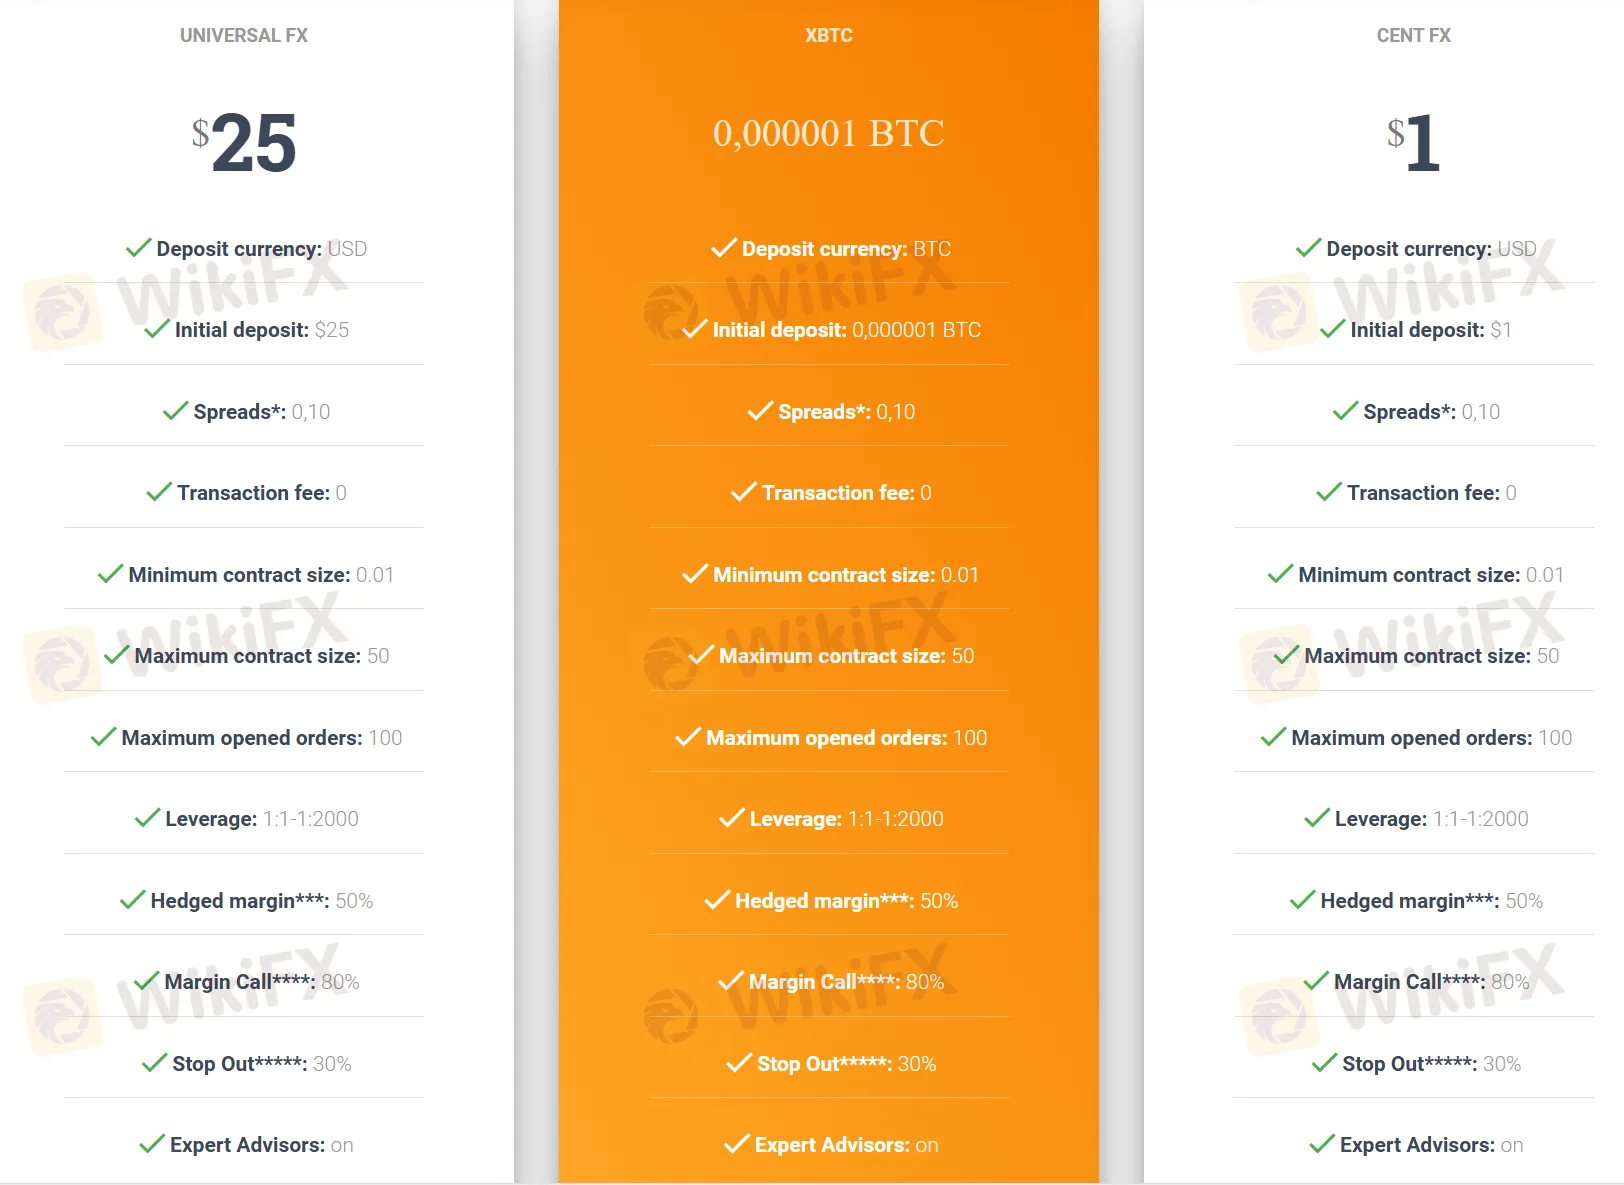Click the Margin Call checkmark in Cent FX
The image size is (1624, 1185).
coord(1316,981)
